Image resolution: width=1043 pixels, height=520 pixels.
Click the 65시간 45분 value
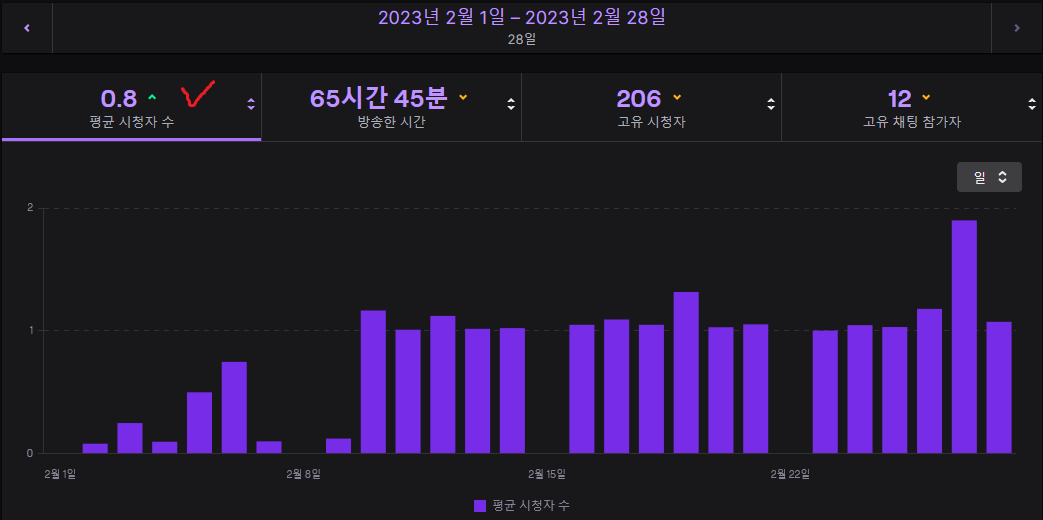click(378, 98)
